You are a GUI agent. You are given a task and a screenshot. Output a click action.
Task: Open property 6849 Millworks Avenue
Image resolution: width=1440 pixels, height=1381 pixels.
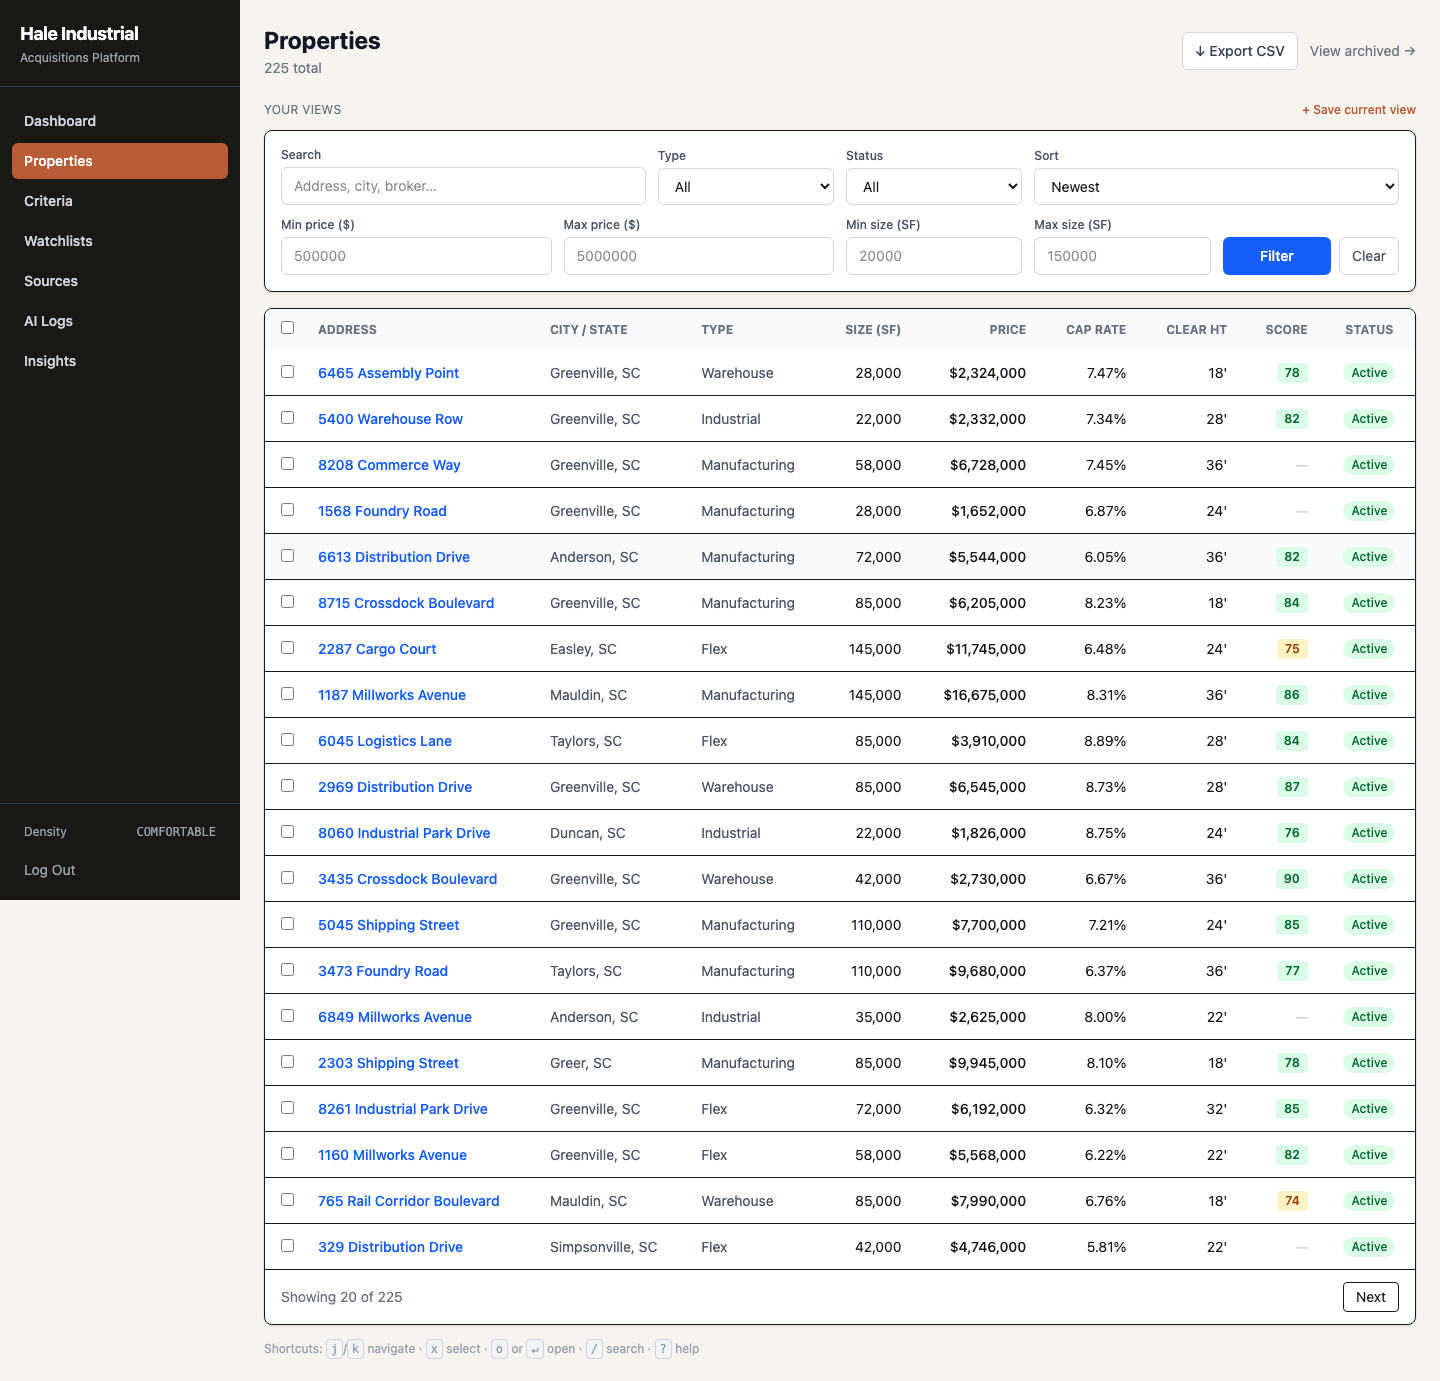coord(395,1017)
